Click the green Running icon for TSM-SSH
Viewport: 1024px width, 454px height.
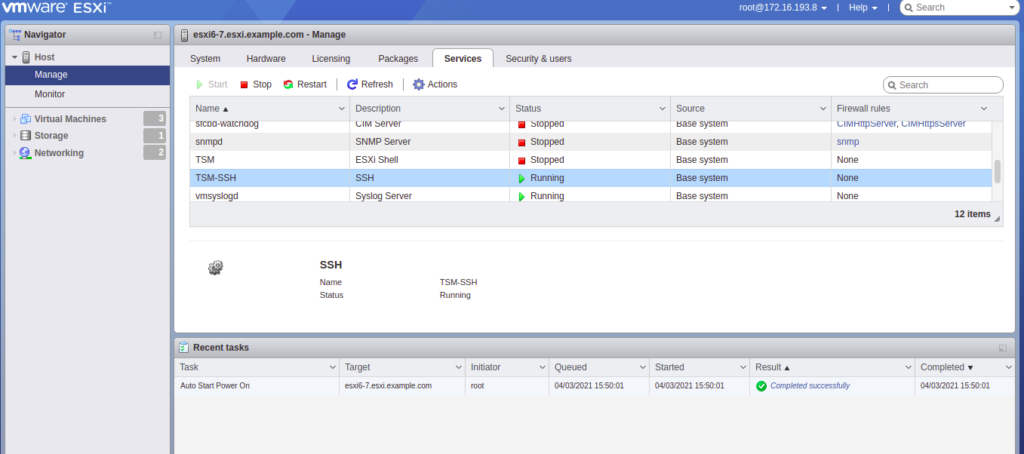[521, 178]
